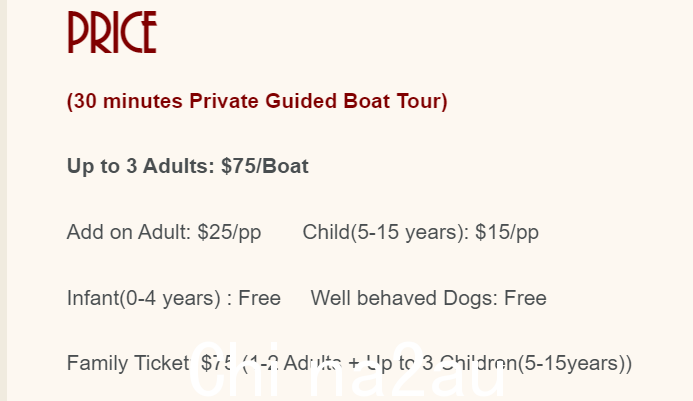Click the word Private in the subtitle
This screenshot has height=401, width=693.
point(224,101)
